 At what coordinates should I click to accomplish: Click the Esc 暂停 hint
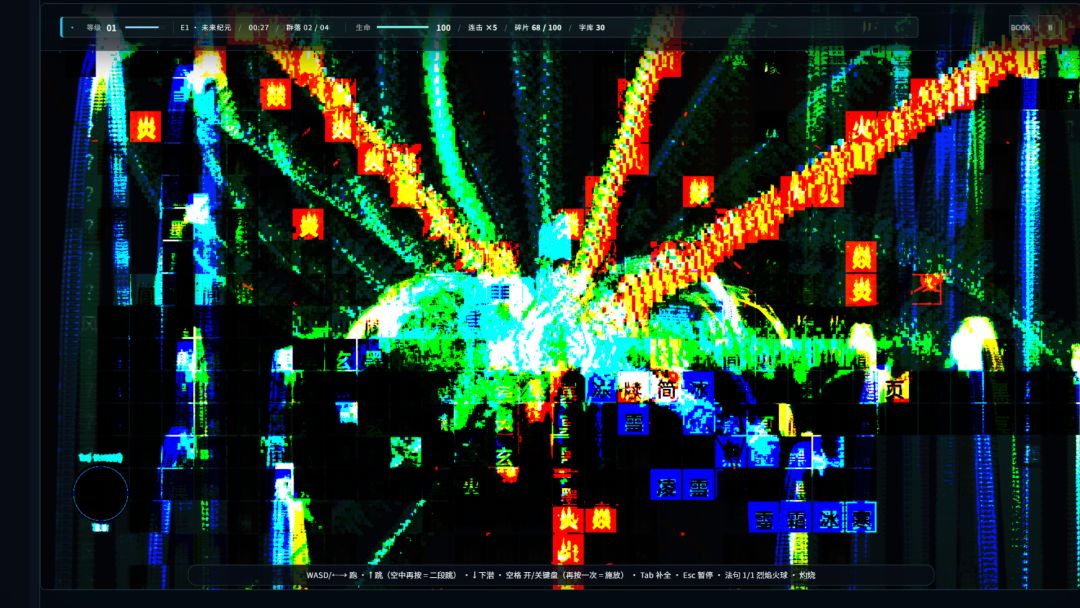[x=697, y=575]
